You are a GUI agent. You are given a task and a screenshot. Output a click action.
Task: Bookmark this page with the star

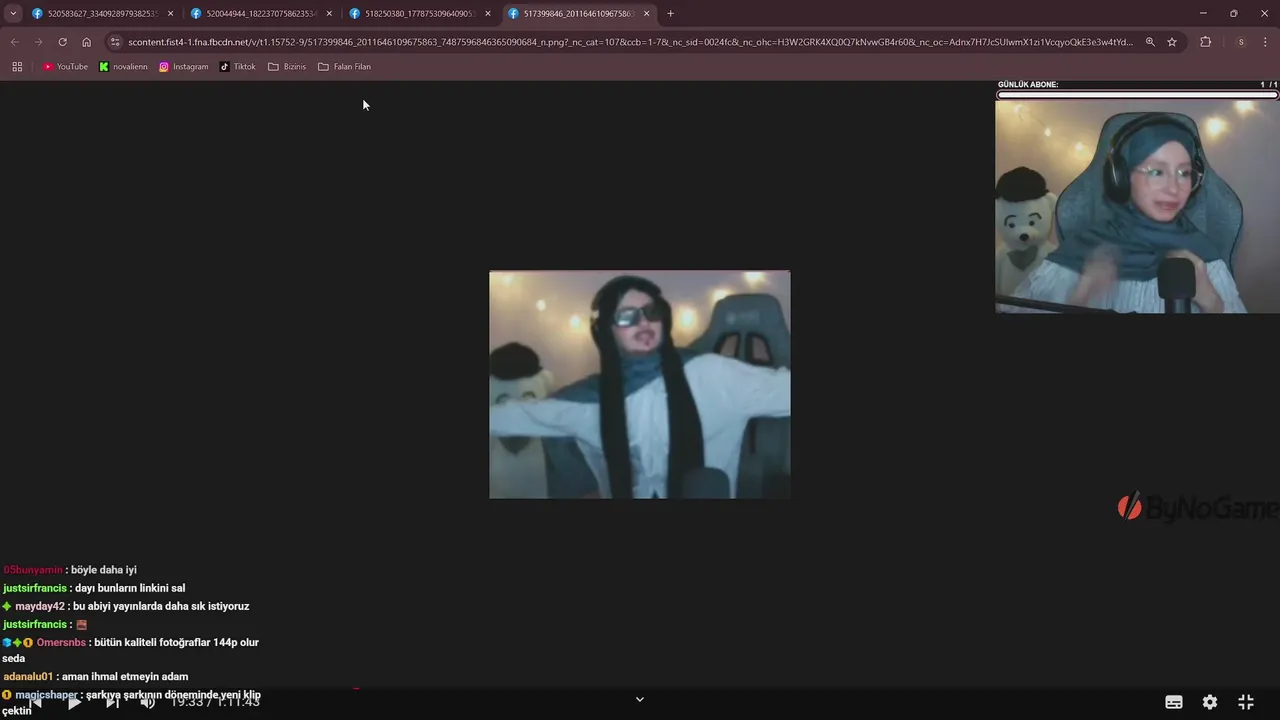pos(1172,42)
